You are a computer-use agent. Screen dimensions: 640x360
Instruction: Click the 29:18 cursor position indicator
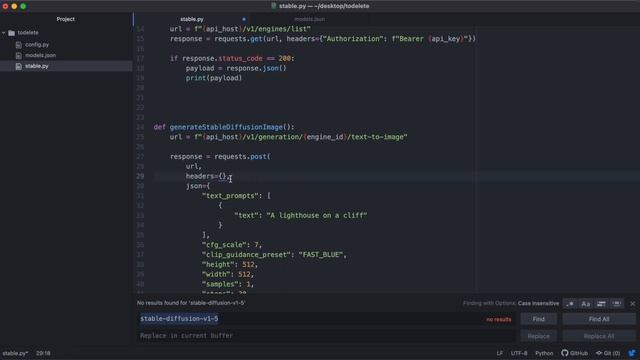point(43,353)
